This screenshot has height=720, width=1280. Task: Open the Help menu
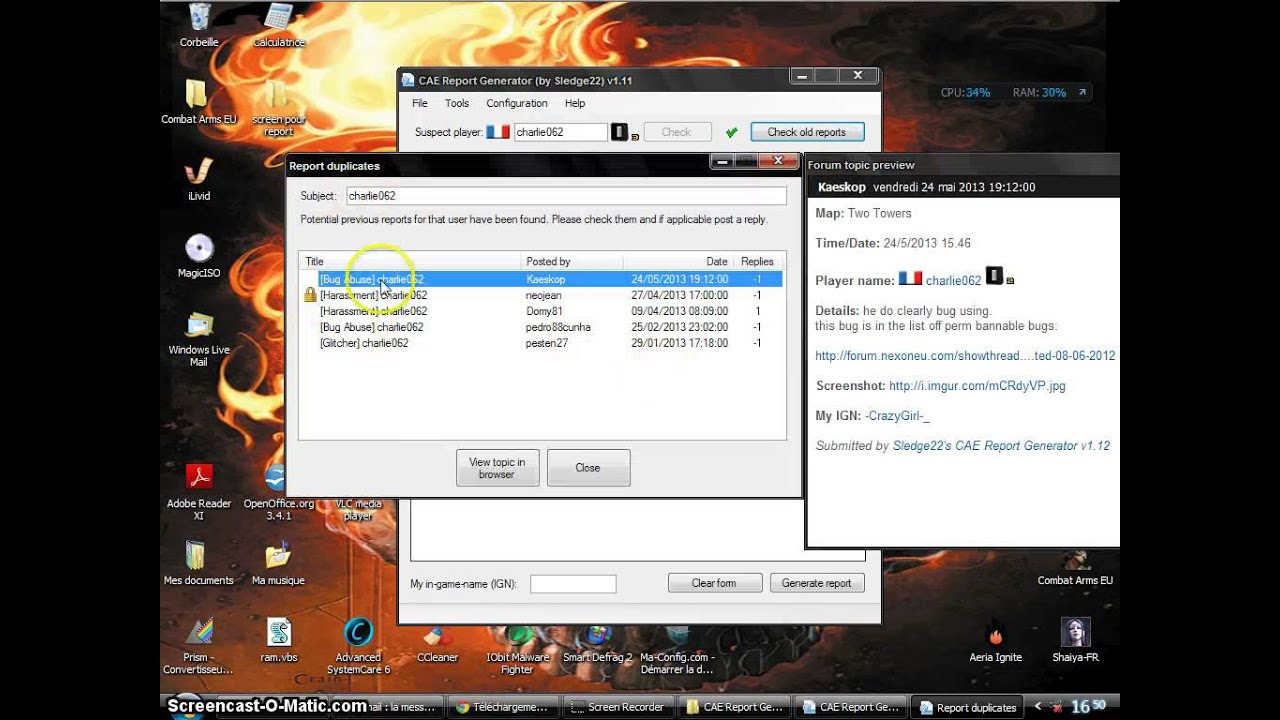575,103
